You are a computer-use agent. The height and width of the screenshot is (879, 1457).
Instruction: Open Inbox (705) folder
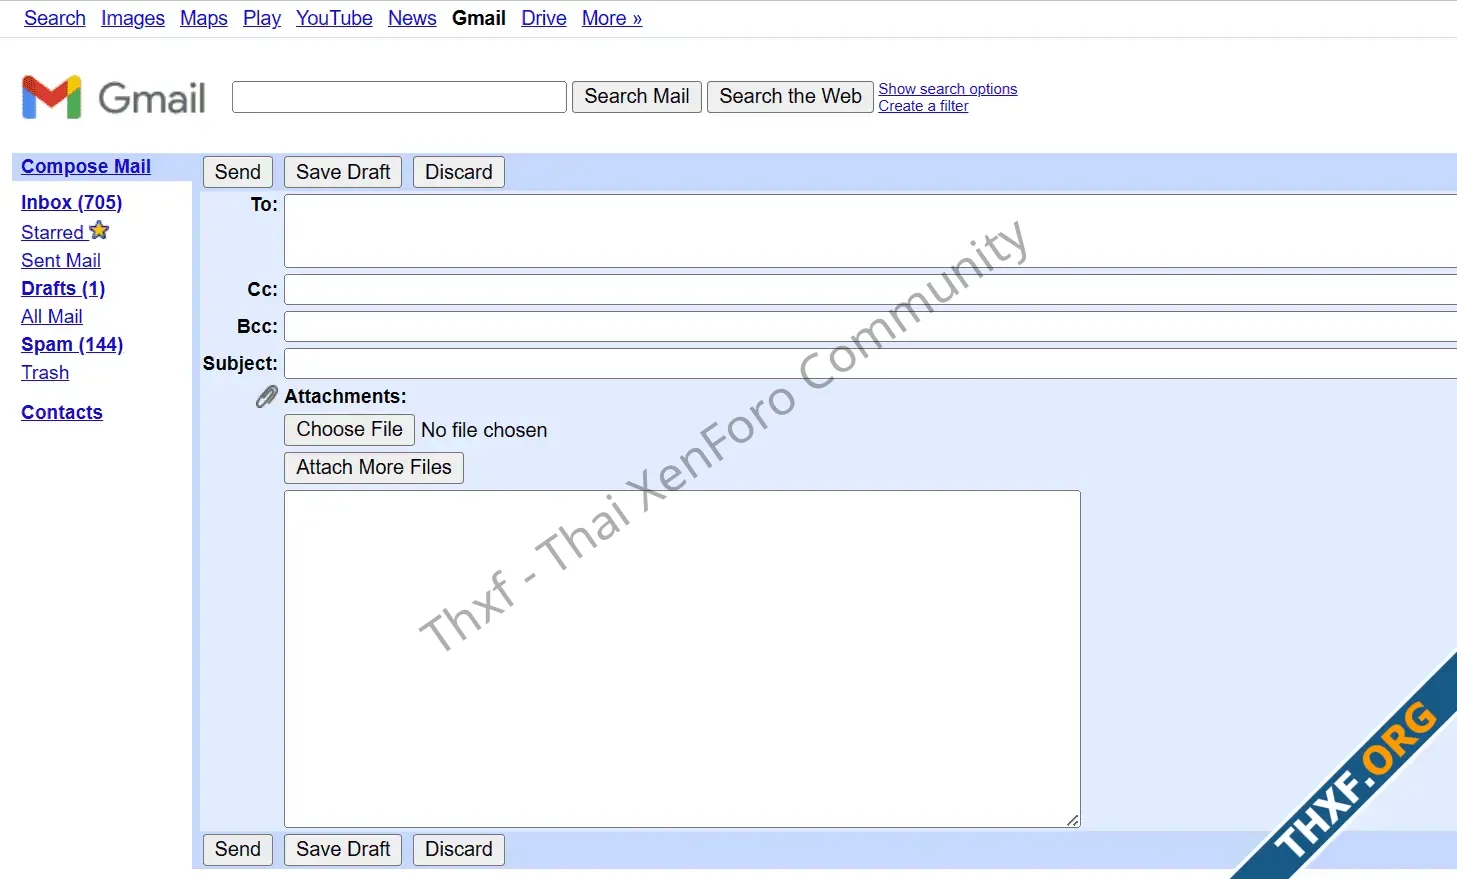(72, 203)
